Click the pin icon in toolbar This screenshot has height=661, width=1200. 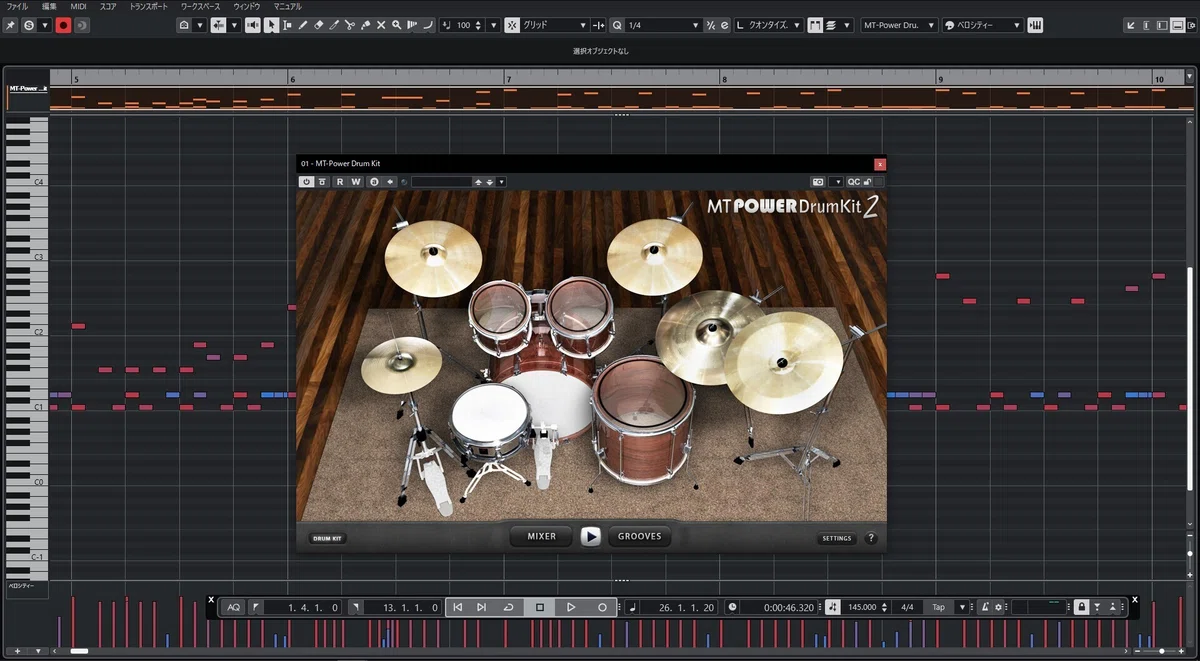coord(10,25)
